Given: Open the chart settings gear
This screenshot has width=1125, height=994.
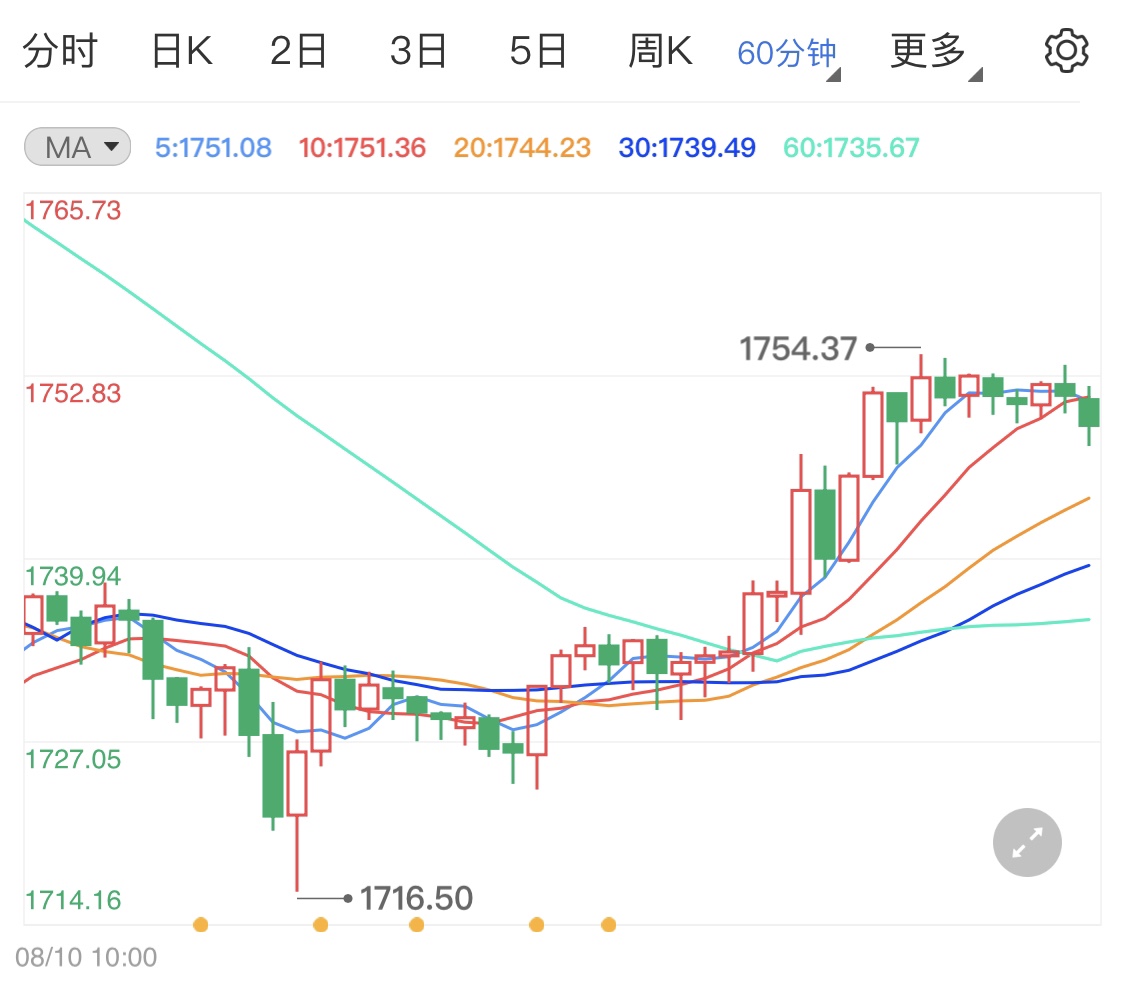Looking at the screenshot, I should [x=1066, y=51].
